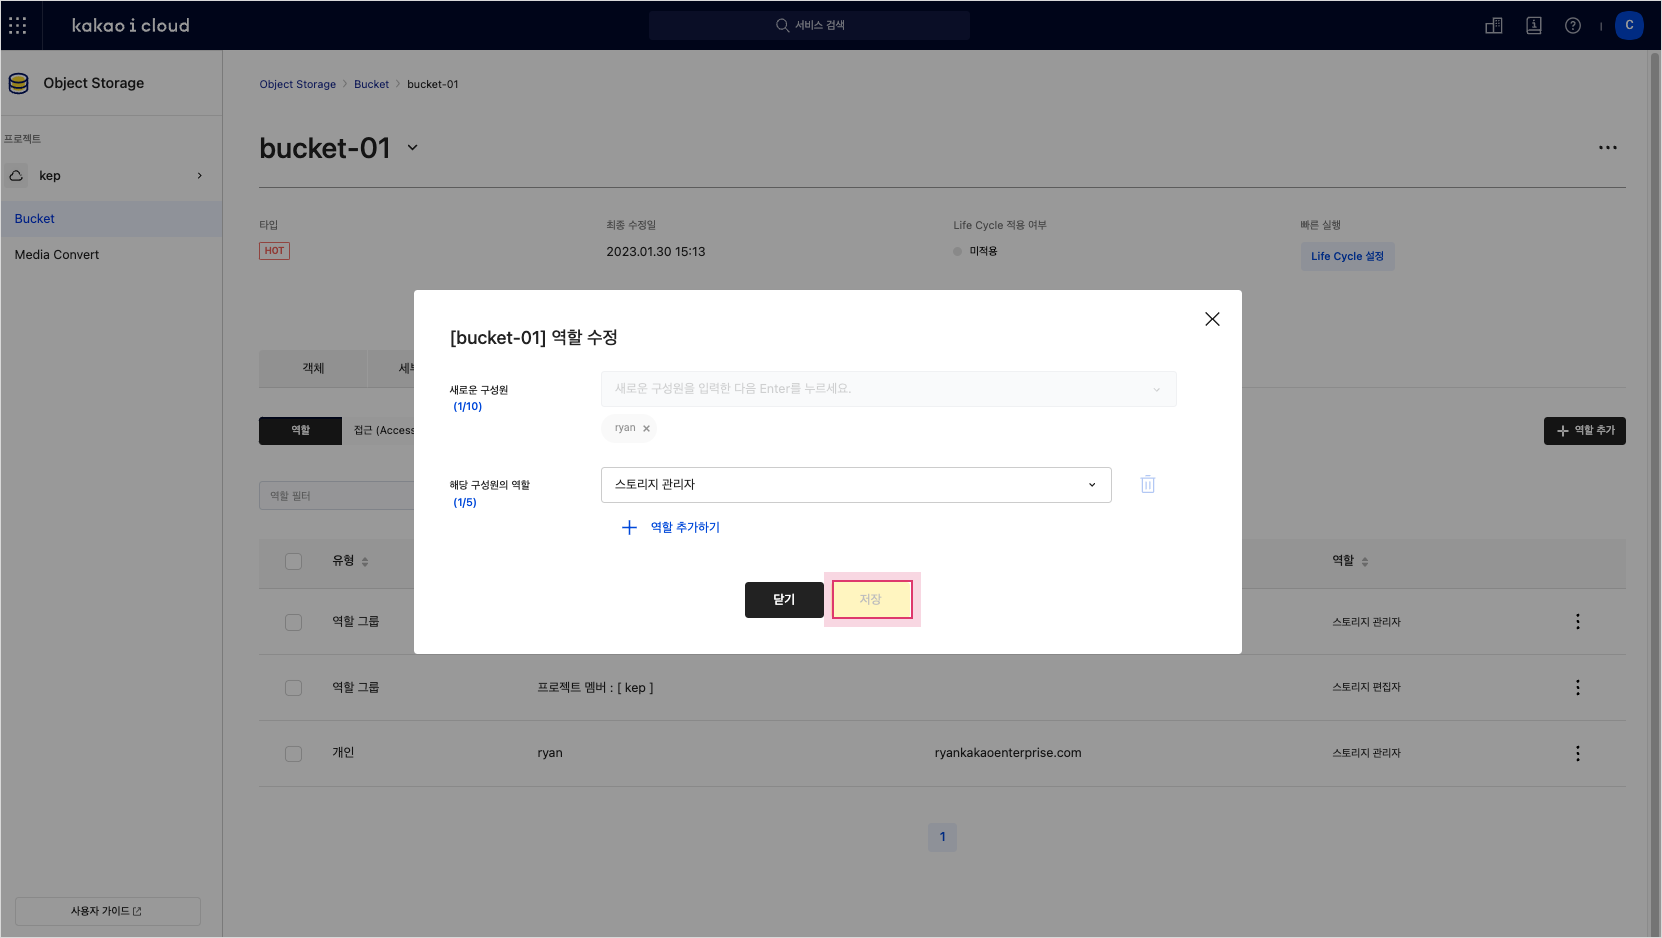Delete the storage admin role with trash icon
The width and height of the screenshot is (1662, 938).
(x=1148, y=484)
